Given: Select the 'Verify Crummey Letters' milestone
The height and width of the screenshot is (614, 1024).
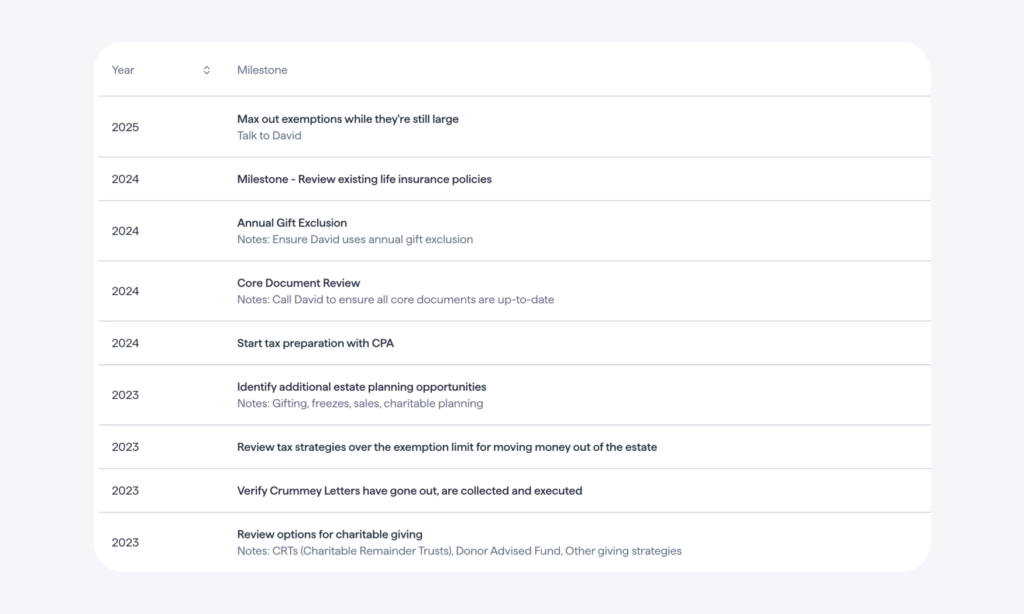Looking at the screenshot, I should coord(409,491).
